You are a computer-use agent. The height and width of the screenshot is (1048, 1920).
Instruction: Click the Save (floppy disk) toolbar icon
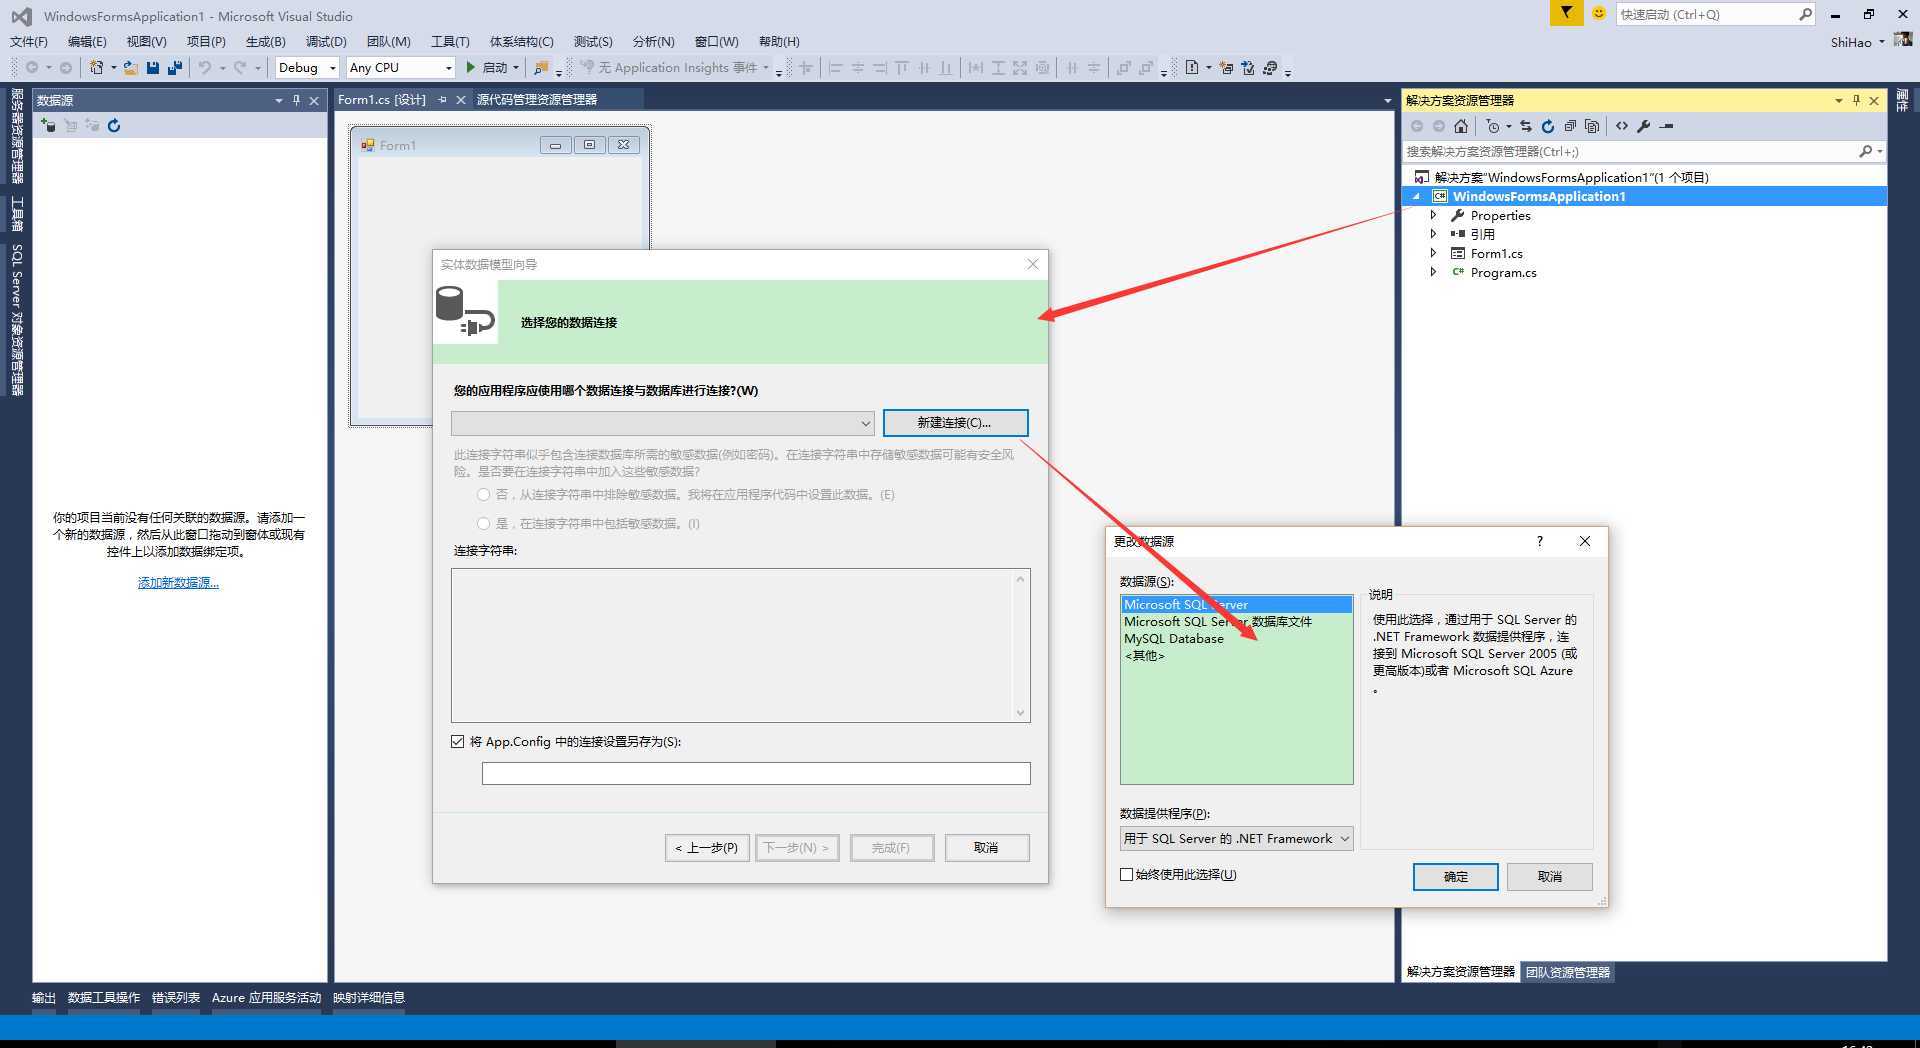[x=153, y=68]
